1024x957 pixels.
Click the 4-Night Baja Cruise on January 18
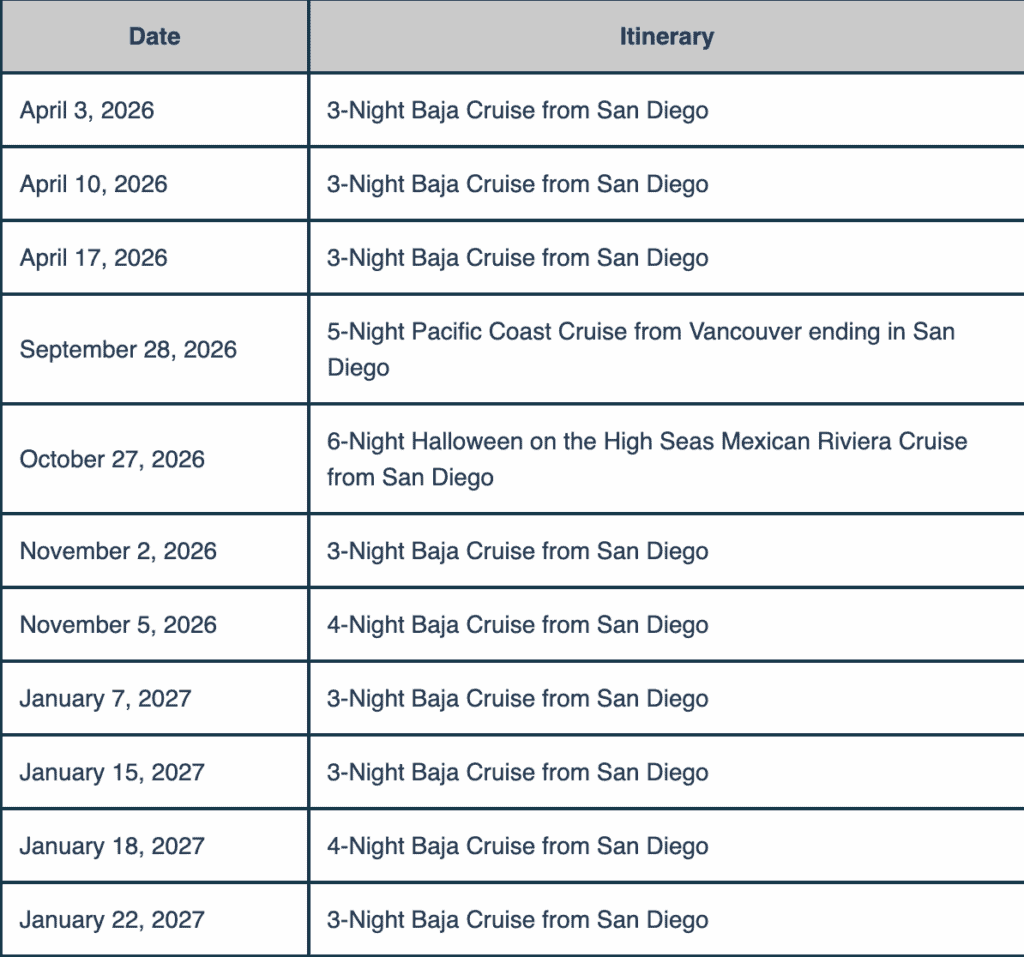pyautogui.click(x=517, y=846)
